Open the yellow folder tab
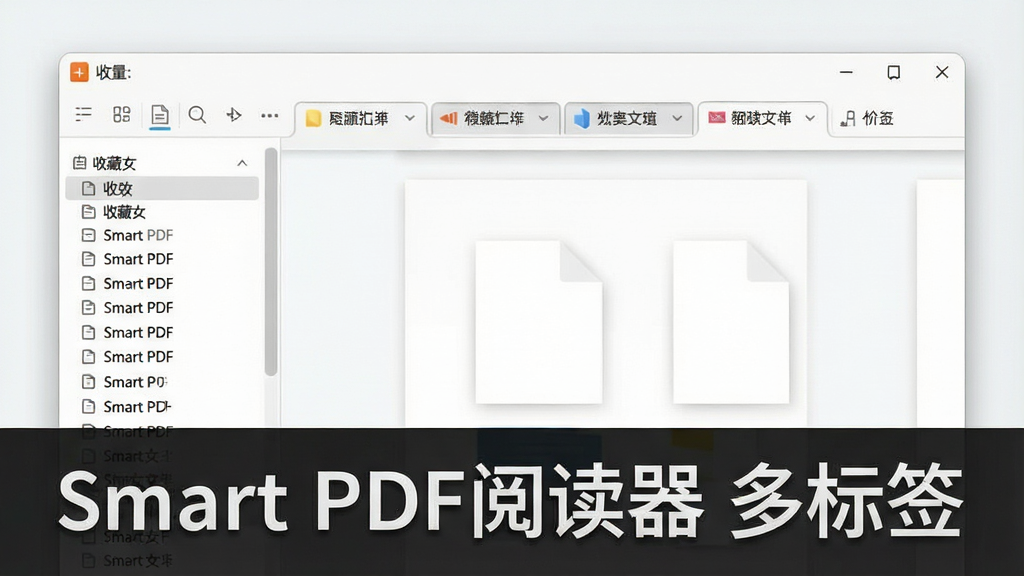This screenshot has width=1024, height=576. (361, 119)
